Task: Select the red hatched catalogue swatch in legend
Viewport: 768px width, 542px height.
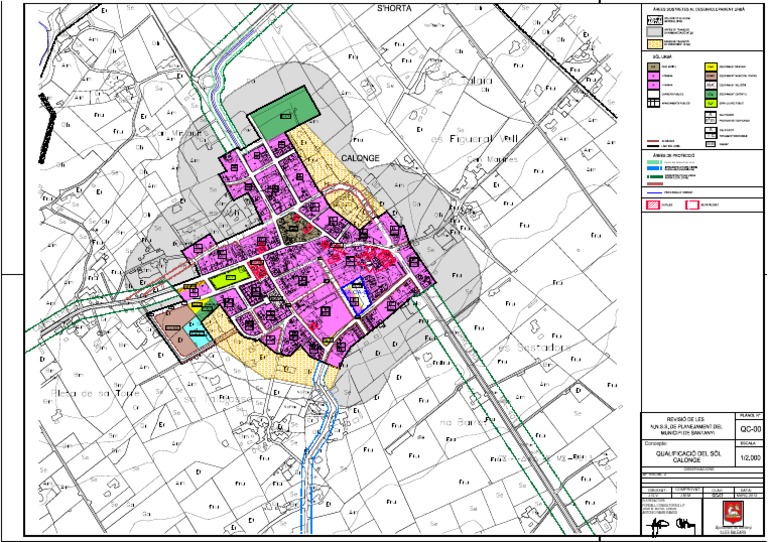Action: point(653,205)
